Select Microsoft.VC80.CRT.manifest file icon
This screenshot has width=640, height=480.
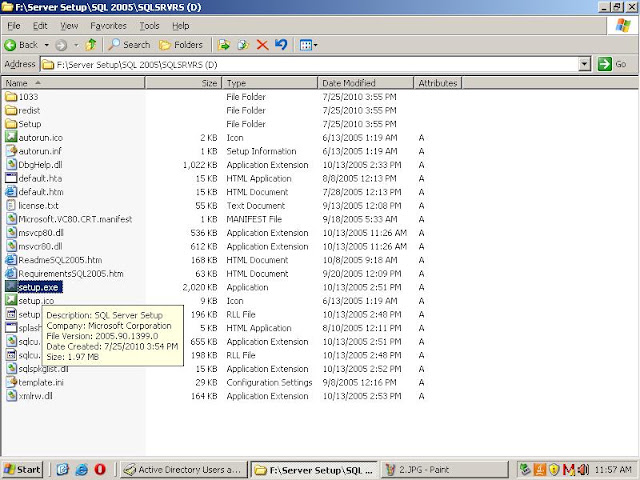(11, 219)
